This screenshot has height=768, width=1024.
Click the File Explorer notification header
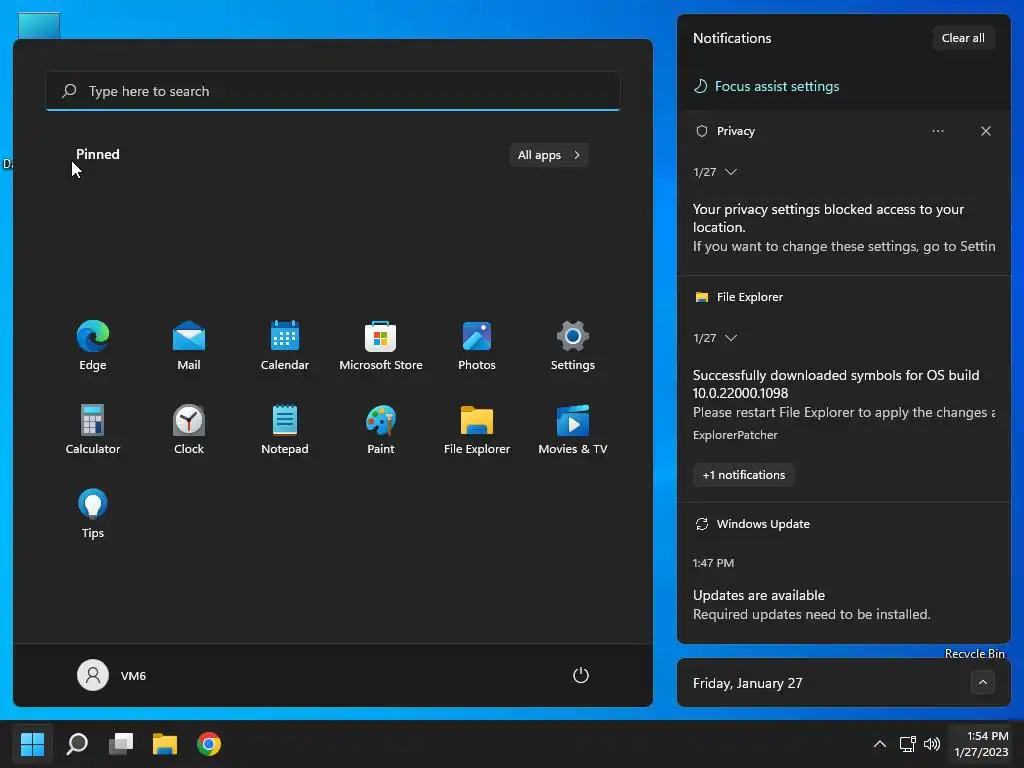750,297
